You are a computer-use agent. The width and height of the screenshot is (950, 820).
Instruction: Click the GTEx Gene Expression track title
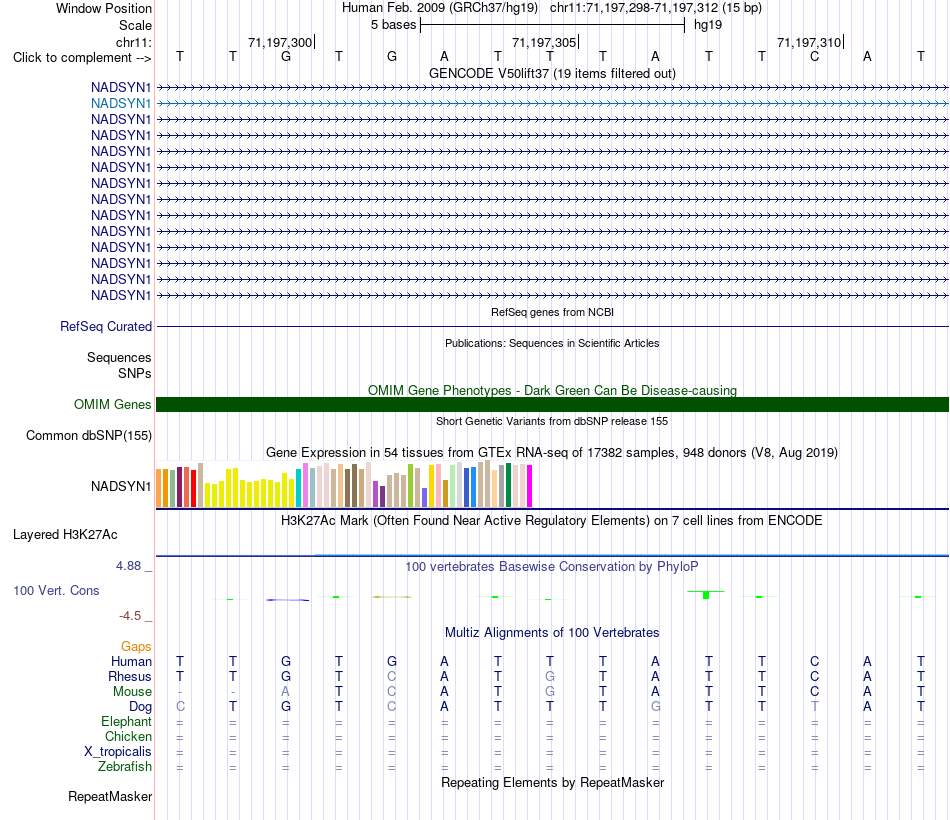552,453
